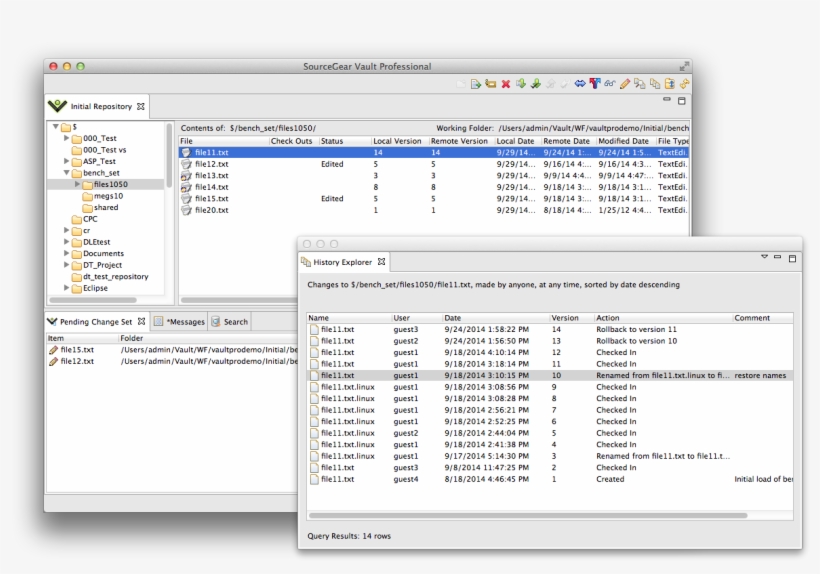Collapse the $ root node in repository tree
The width and height of the screenshot is (820, 574).
55,127
